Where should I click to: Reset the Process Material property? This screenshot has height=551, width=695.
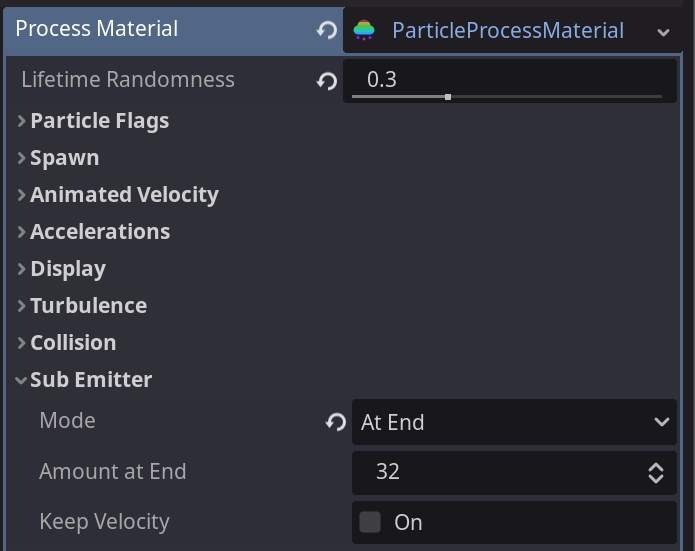(x=327, y=30)
